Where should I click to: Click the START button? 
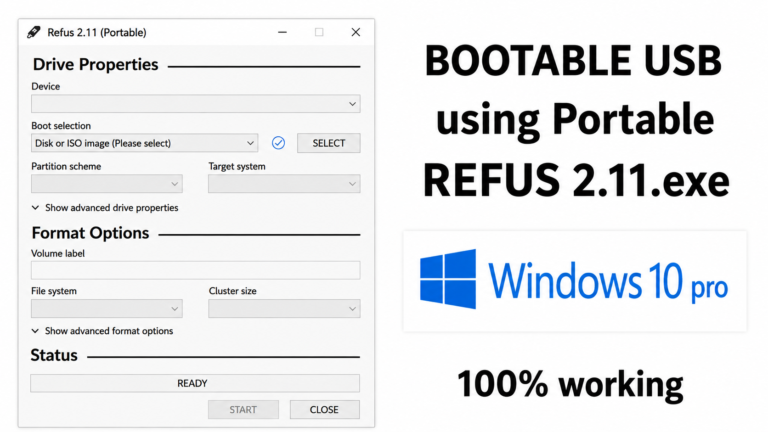[x=243, y=409]
